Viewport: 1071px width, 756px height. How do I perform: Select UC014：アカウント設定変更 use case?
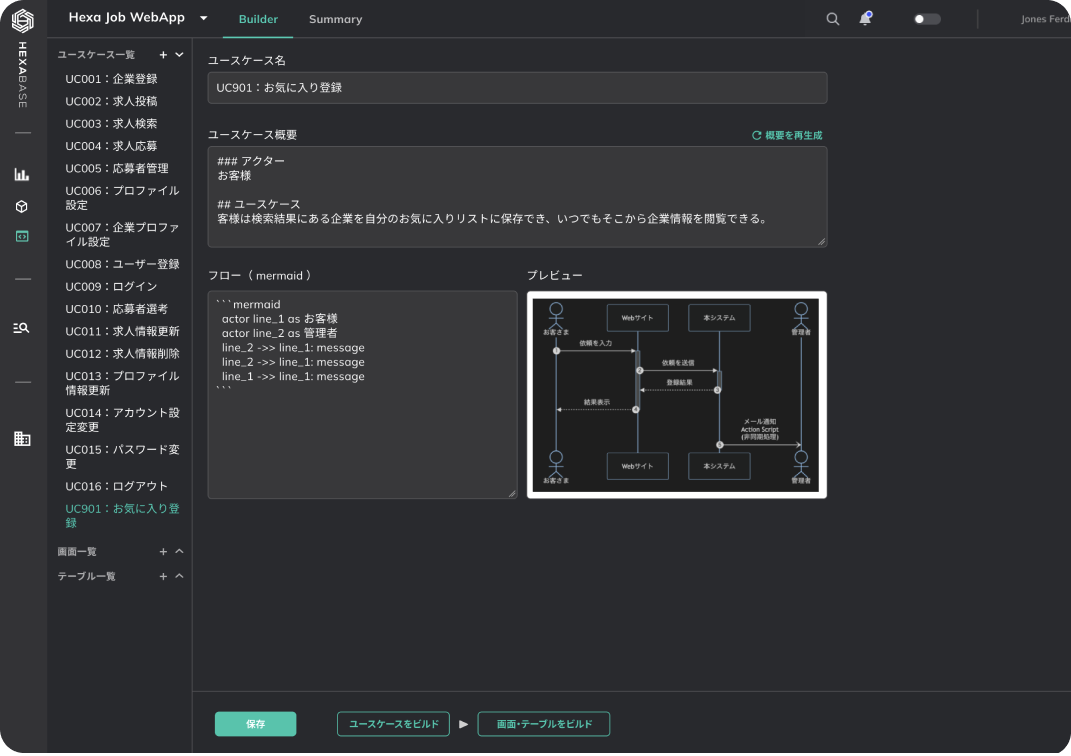tap(122, 420)
